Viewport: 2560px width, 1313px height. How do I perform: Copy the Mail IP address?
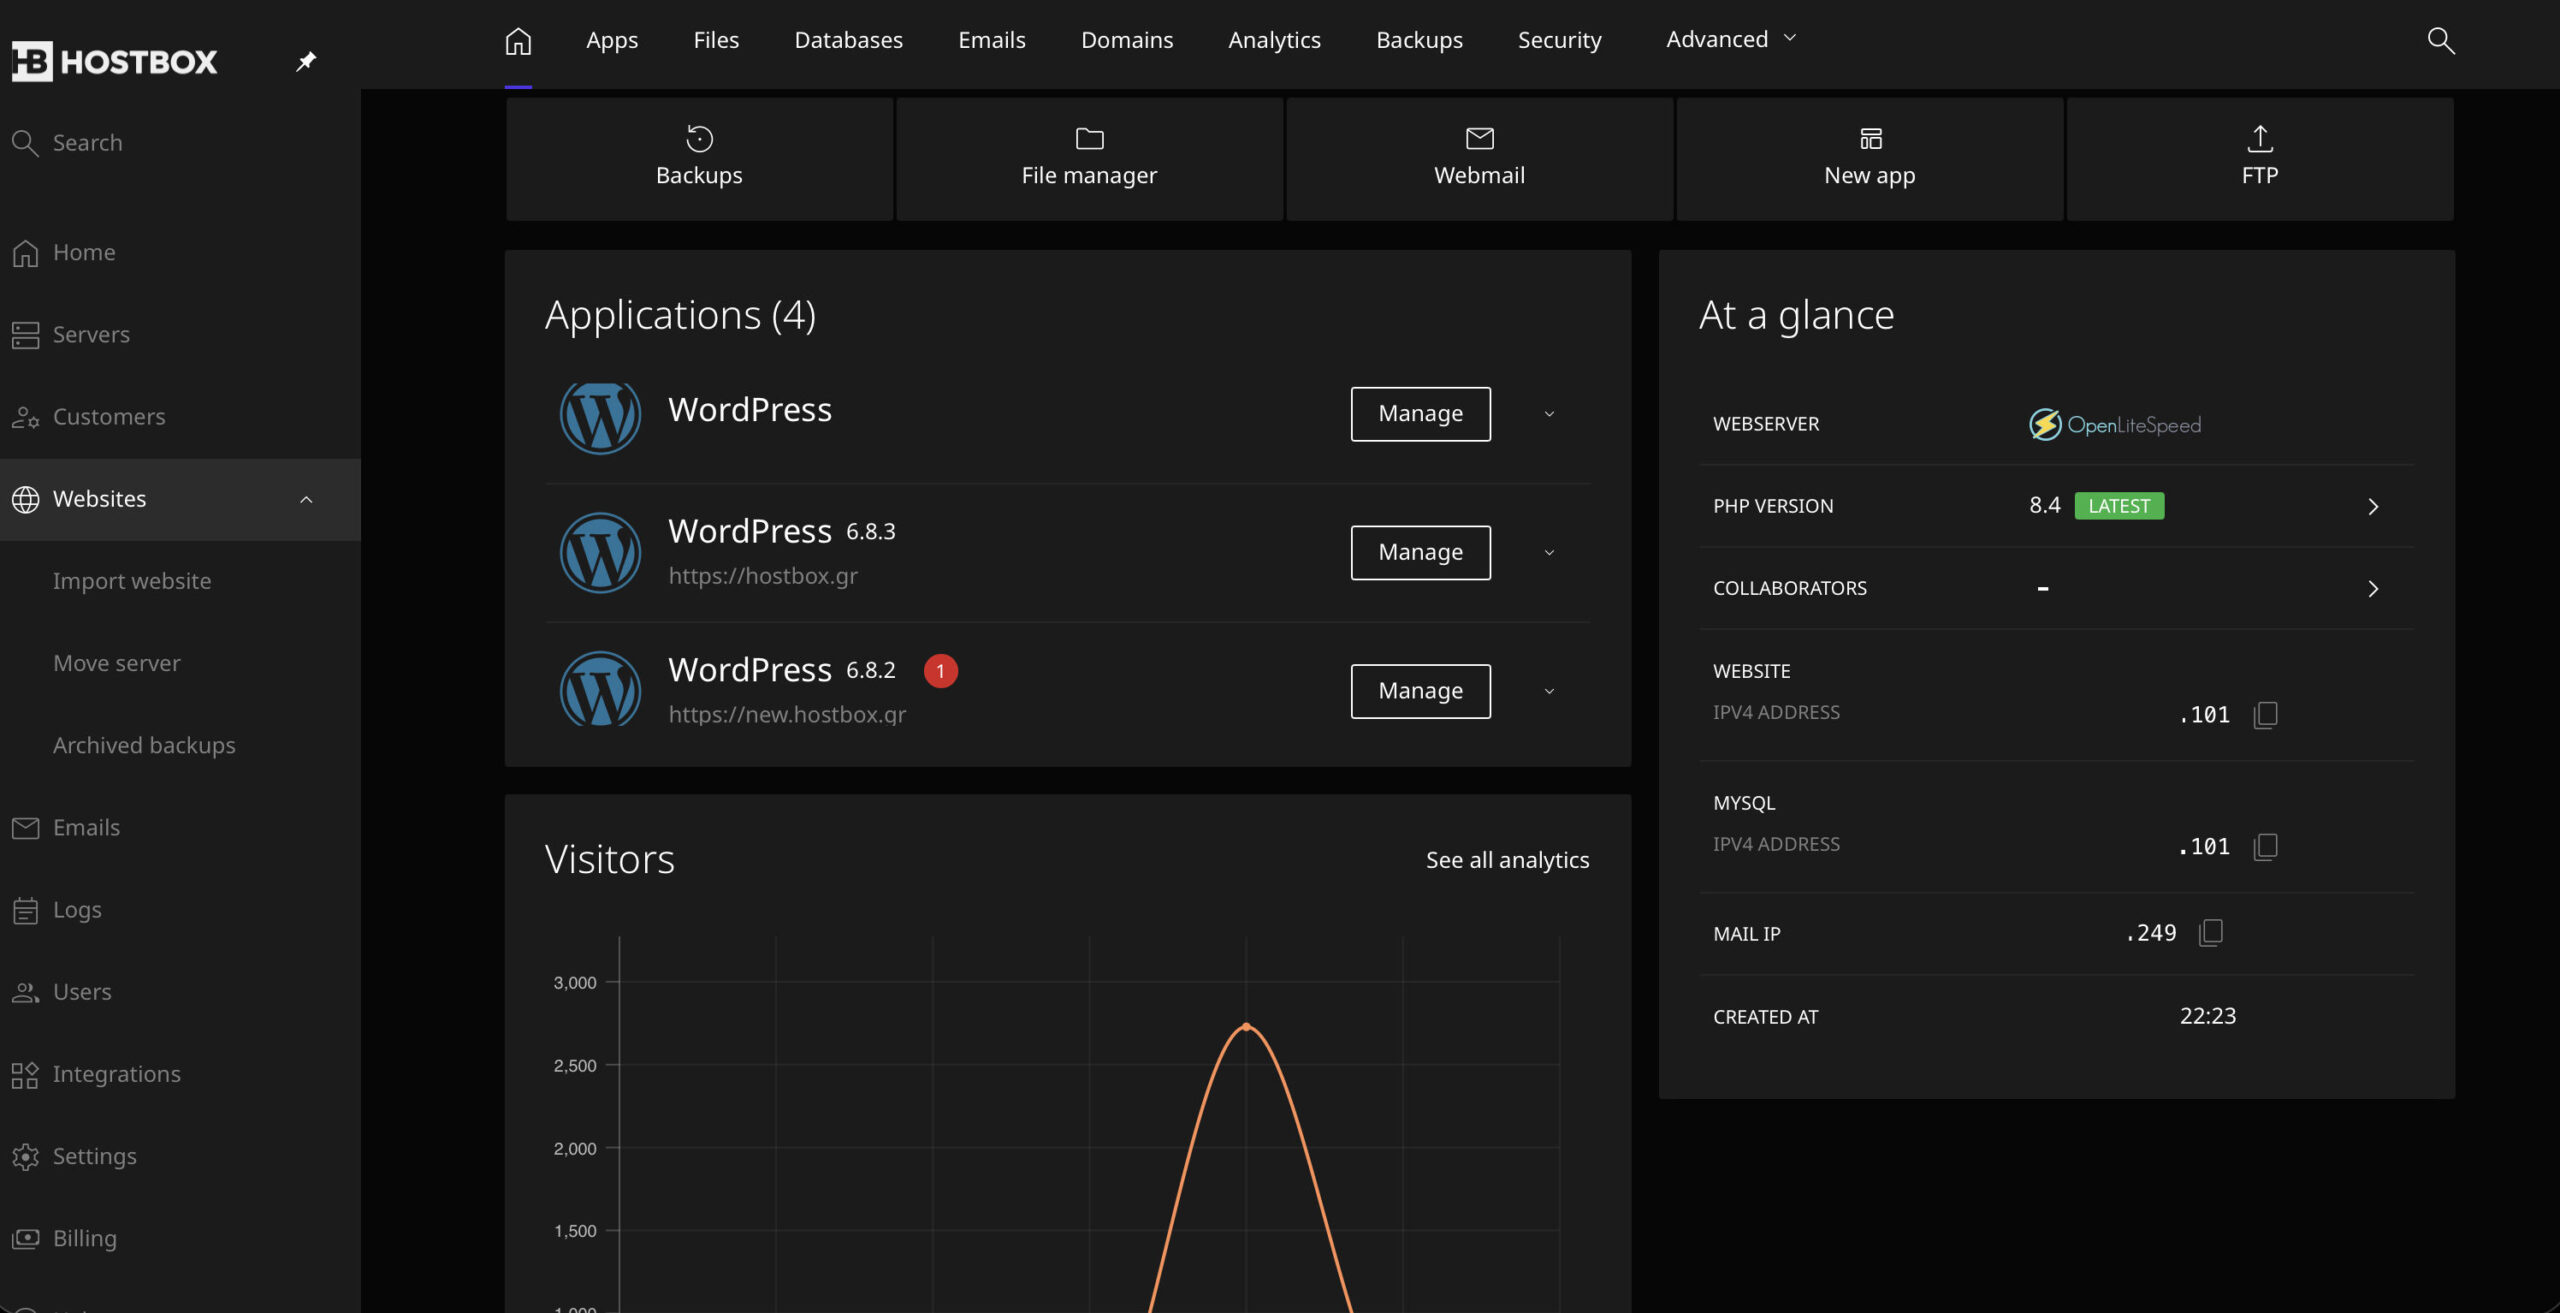coord(2211,932)
